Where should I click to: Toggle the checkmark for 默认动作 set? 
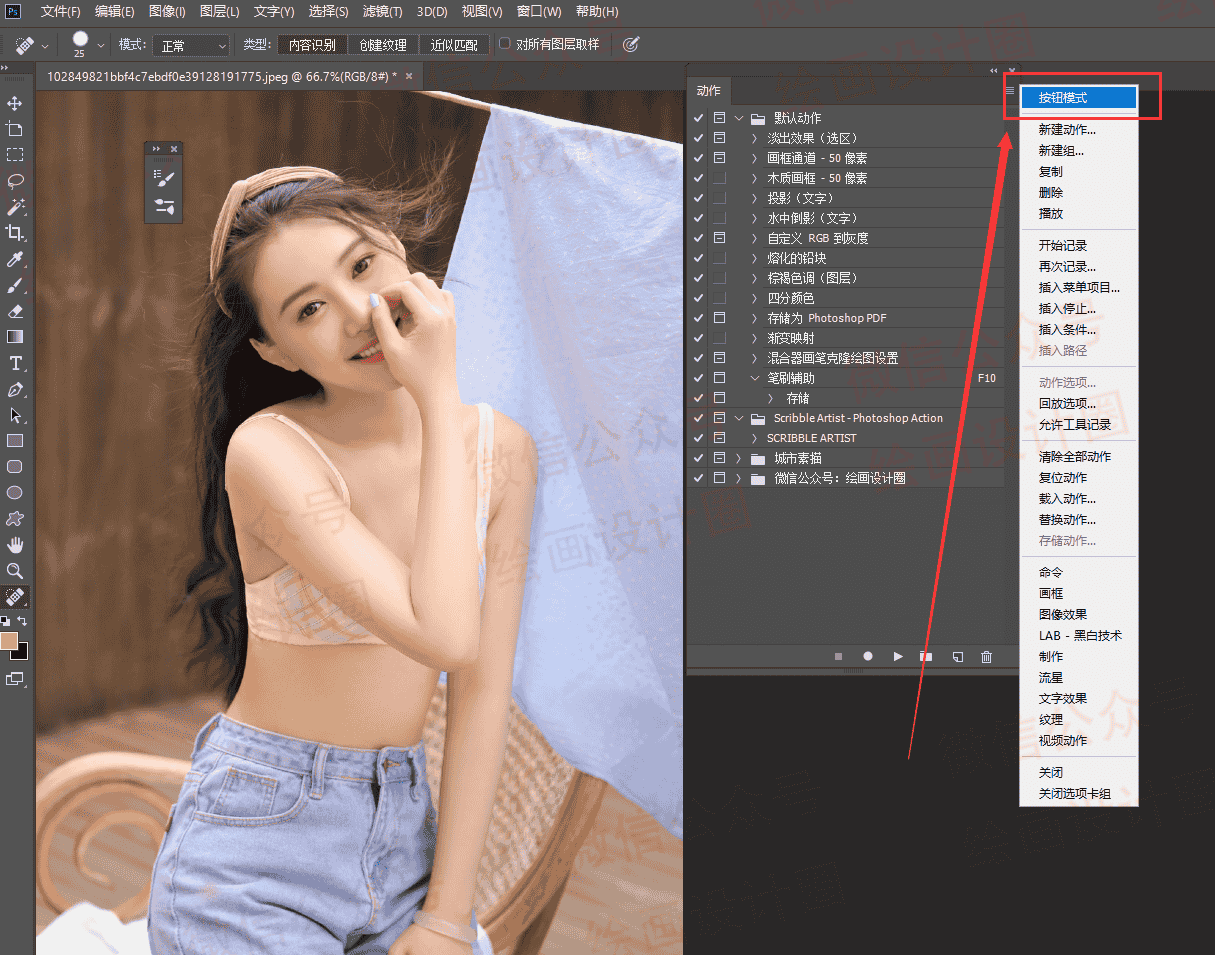pyautogui.click(x=699, y=118)
